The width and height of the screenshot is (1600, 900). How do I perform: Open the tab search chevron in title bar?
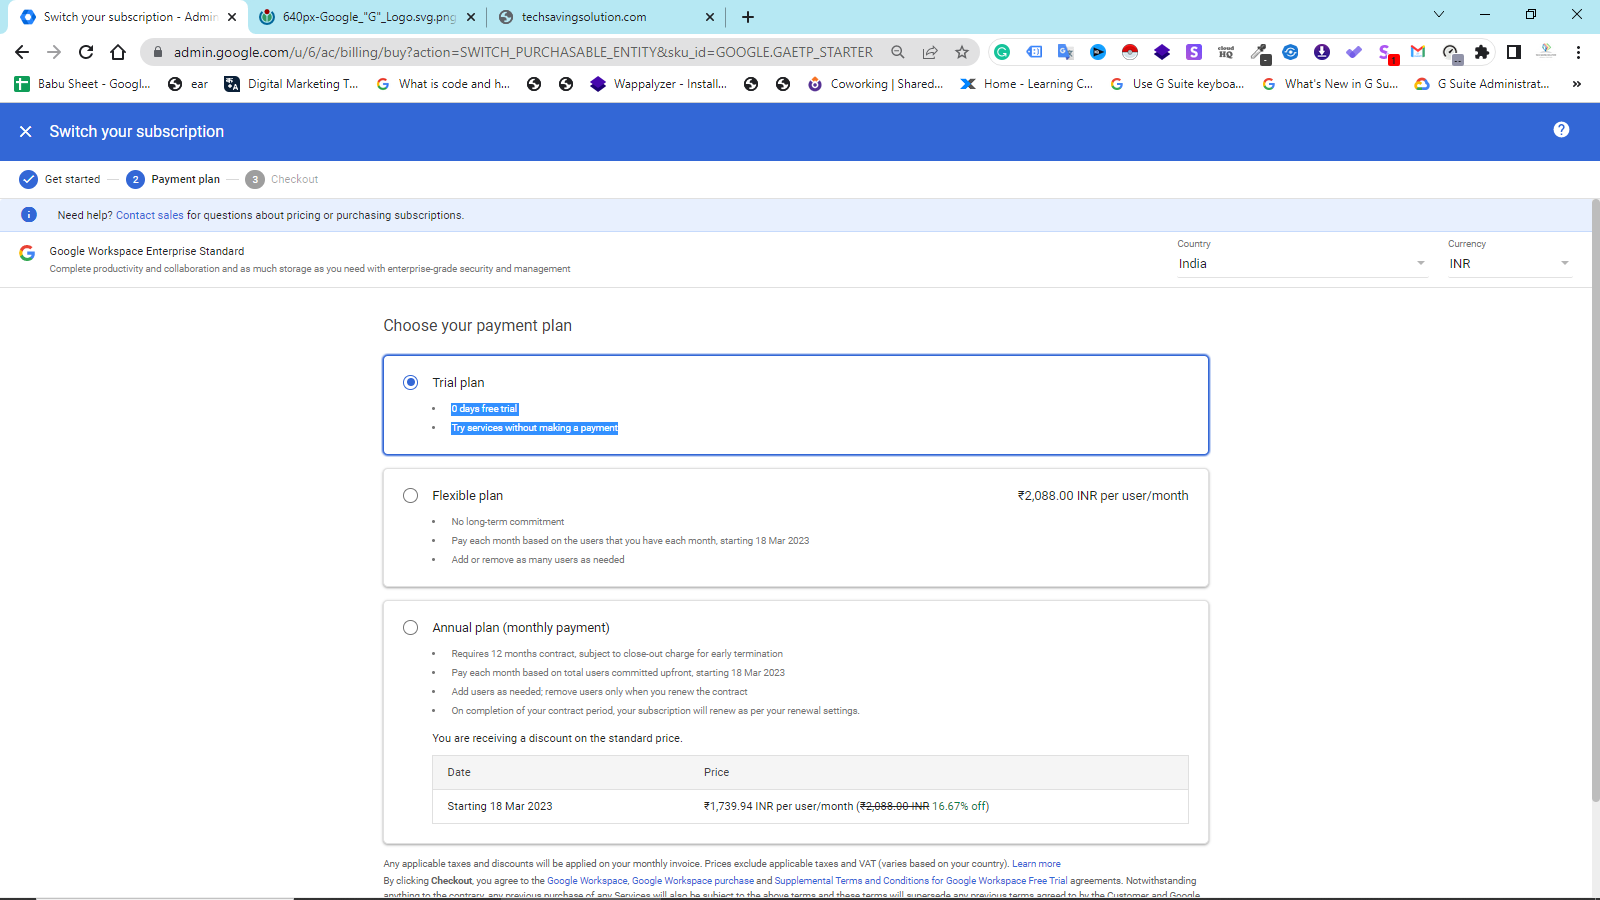point(1438,14)
